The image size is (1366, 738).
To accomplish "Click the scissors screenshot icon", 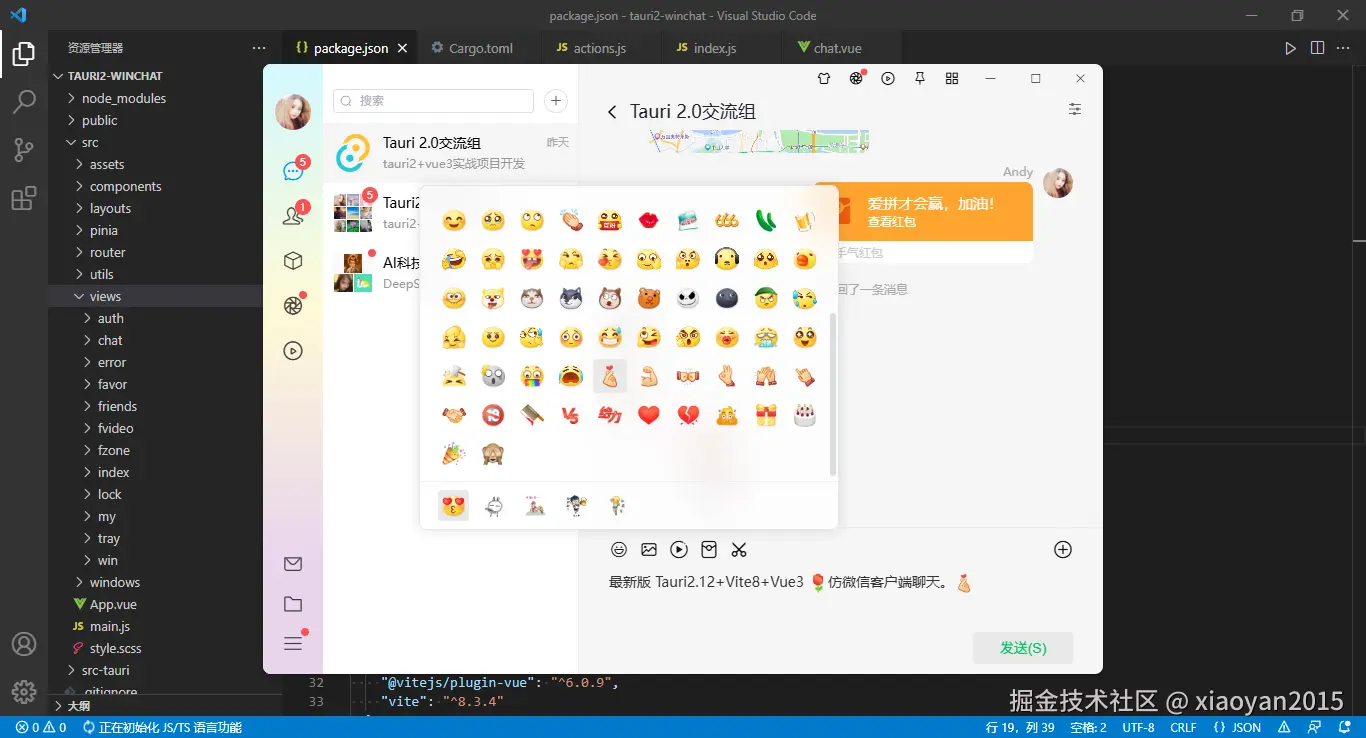I will point(739,549).
